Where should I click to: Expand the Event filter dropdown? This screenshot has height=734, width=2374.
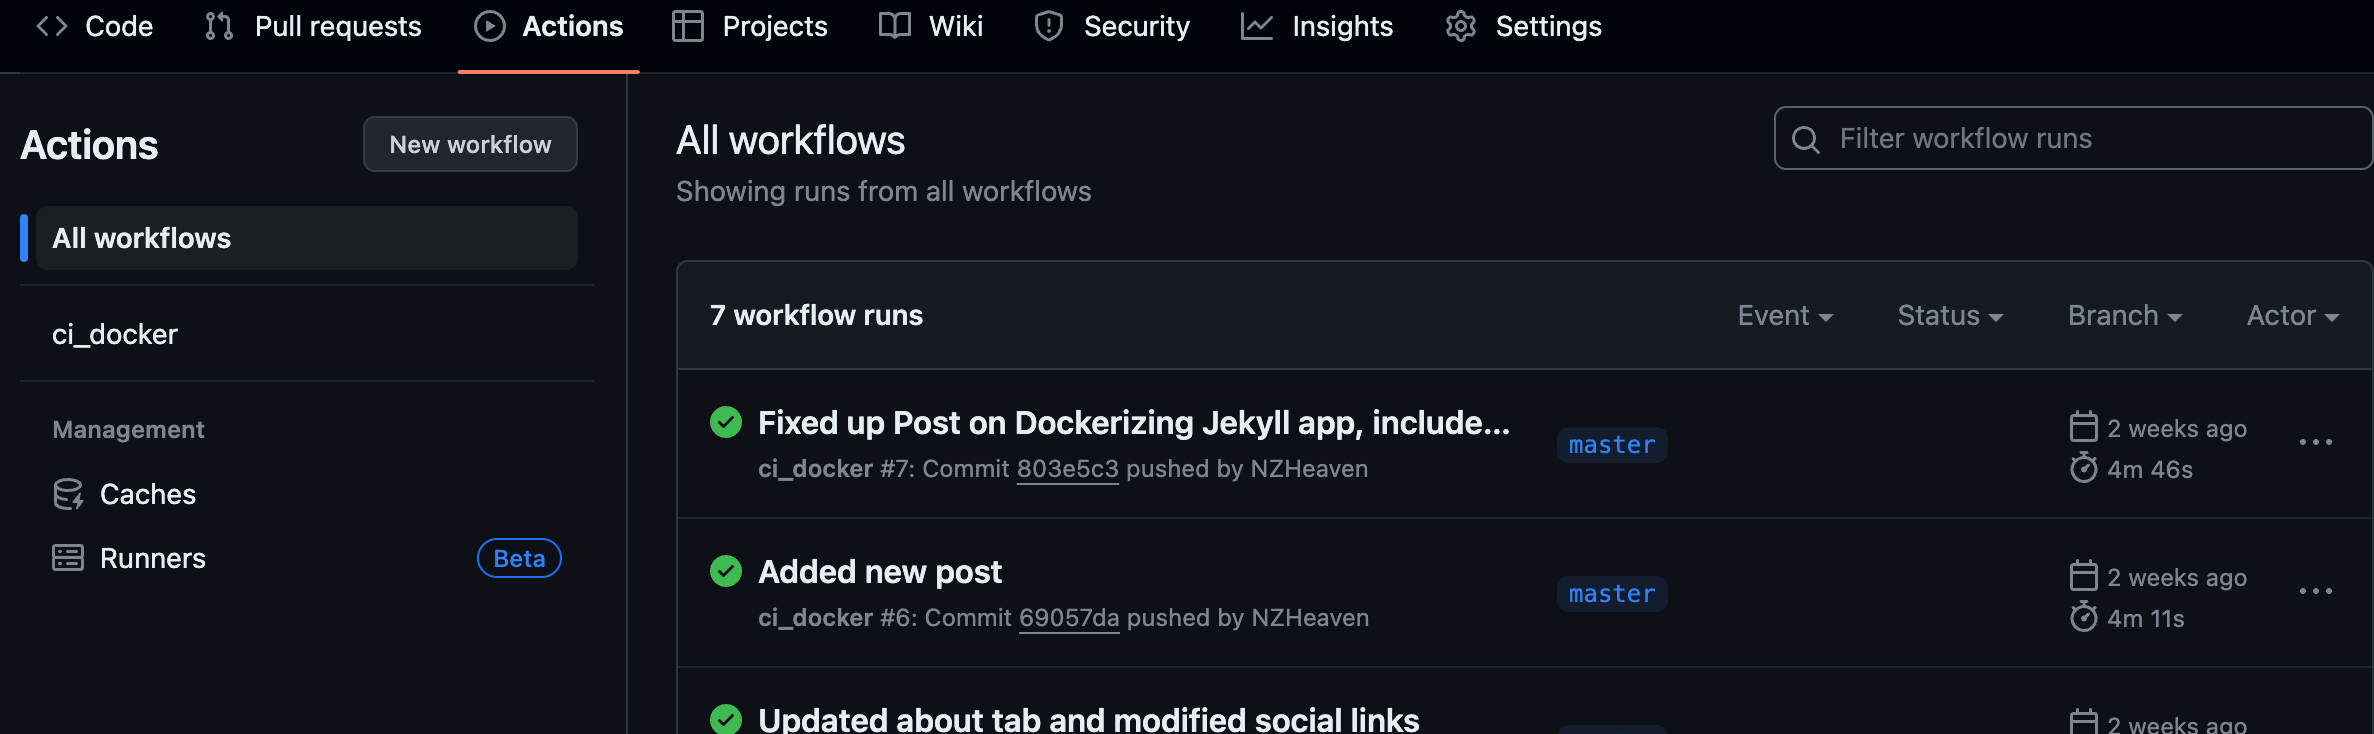[1785, 316]
